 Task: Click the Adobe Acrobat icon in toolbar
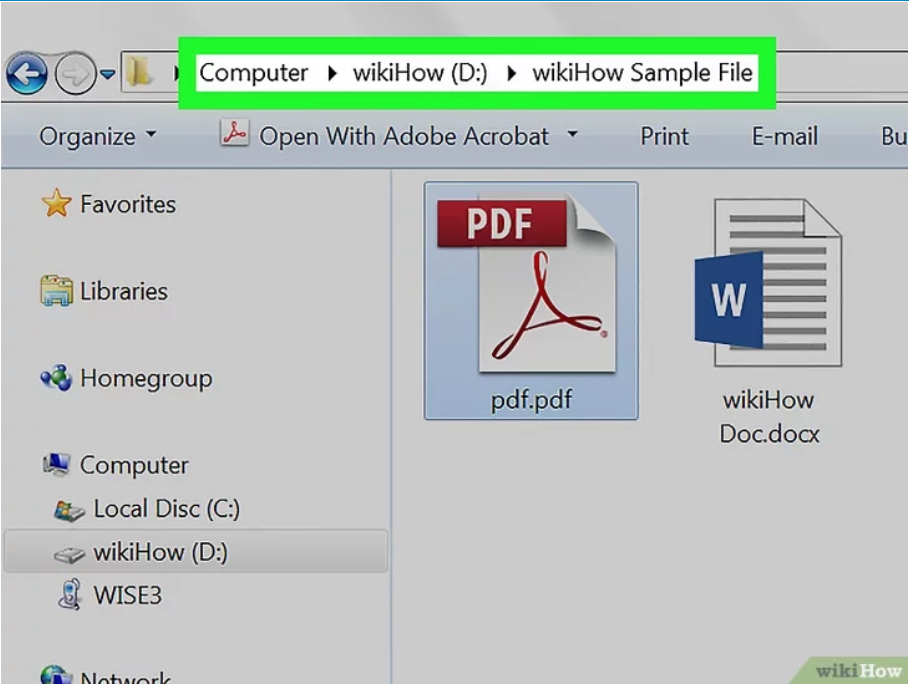(x=235, y=134)
